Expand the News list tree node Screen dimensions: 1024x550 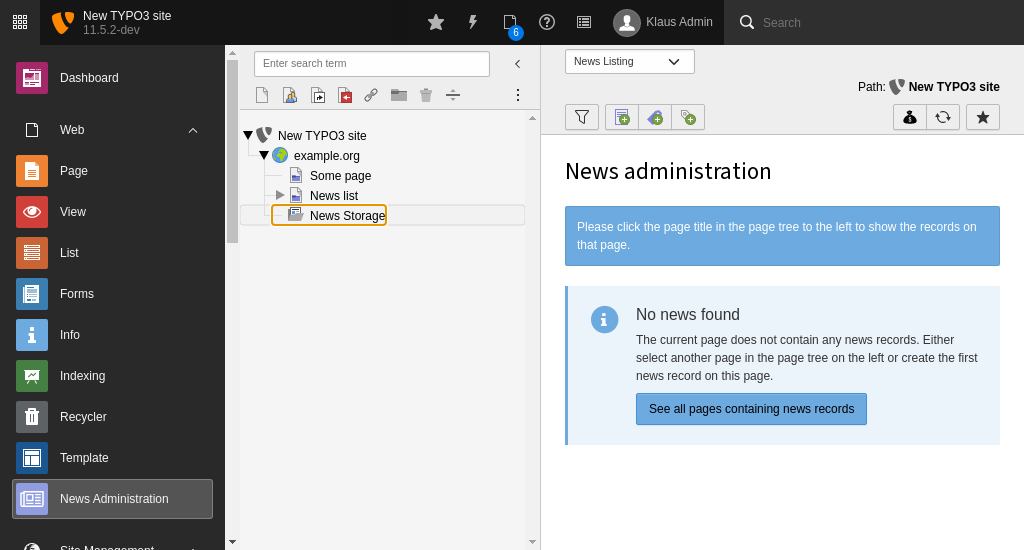tap(280, 195)
